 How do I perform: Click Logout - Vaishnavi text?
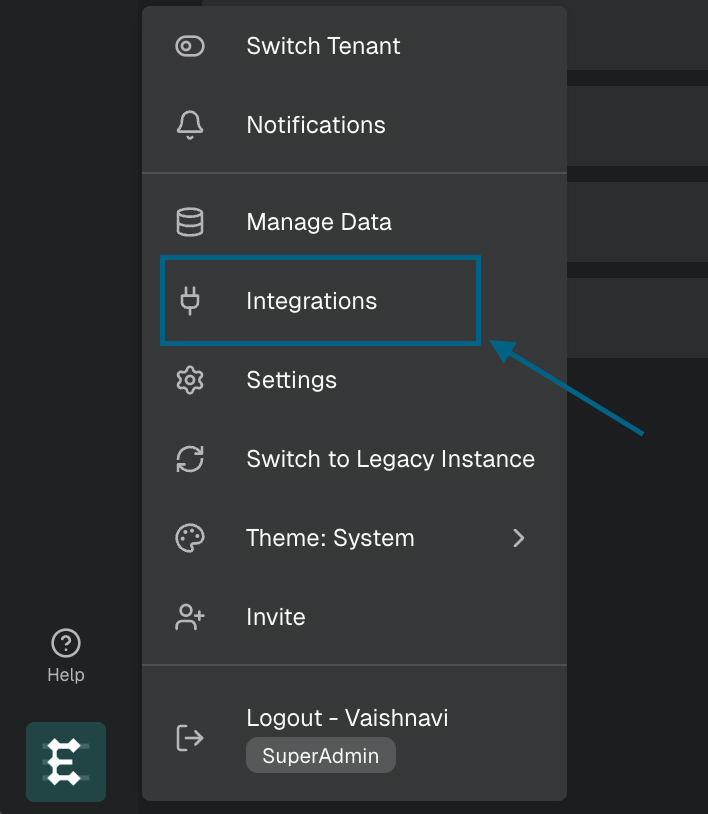click(x=347, y=718)
